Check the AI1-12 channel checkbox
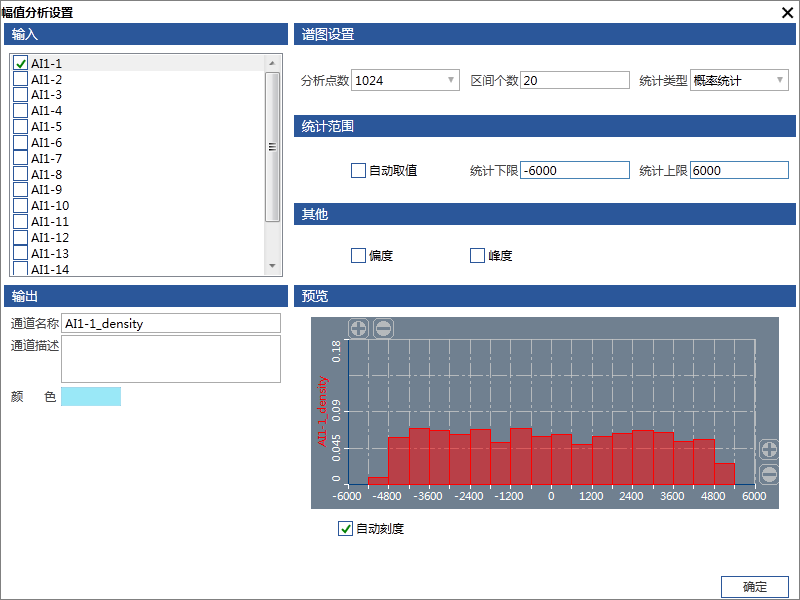 (20, 237)
